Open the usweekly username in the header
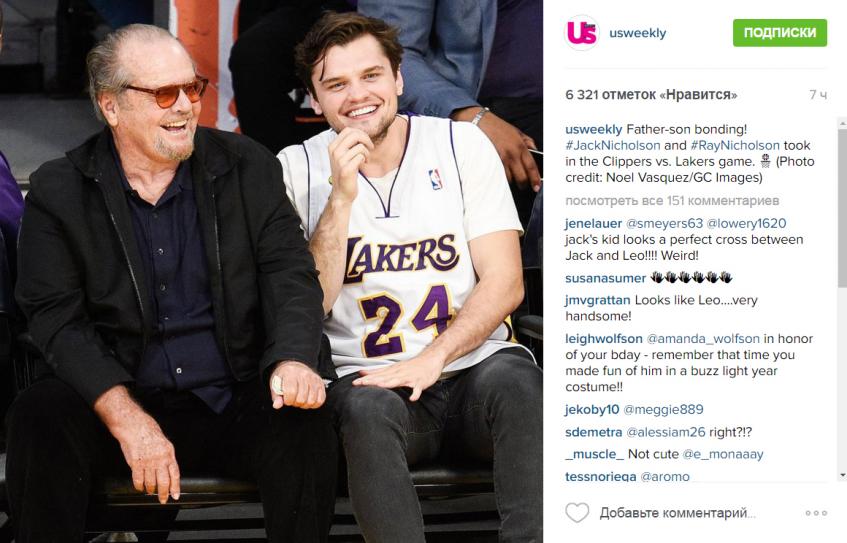 (637, 33)
